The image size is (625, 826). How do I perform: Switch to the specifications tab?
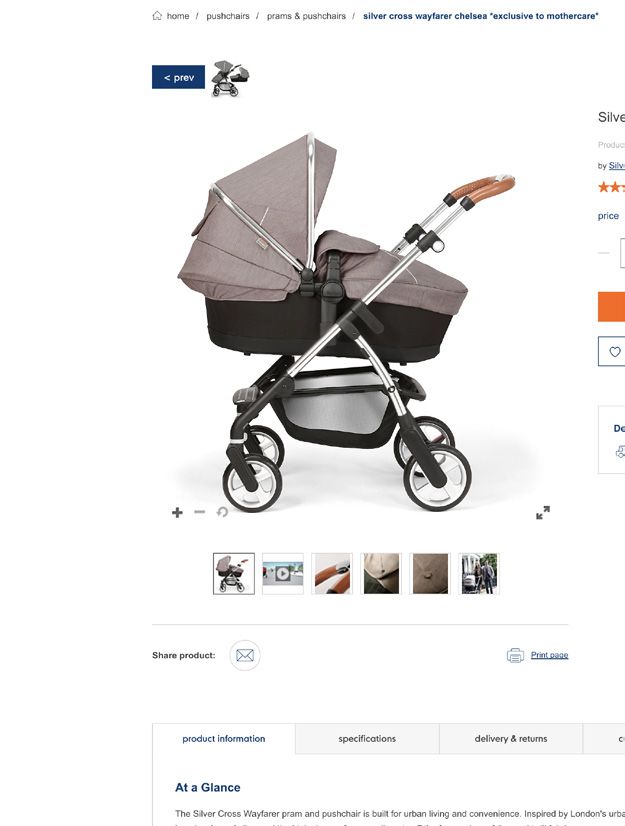pos(367,739)
